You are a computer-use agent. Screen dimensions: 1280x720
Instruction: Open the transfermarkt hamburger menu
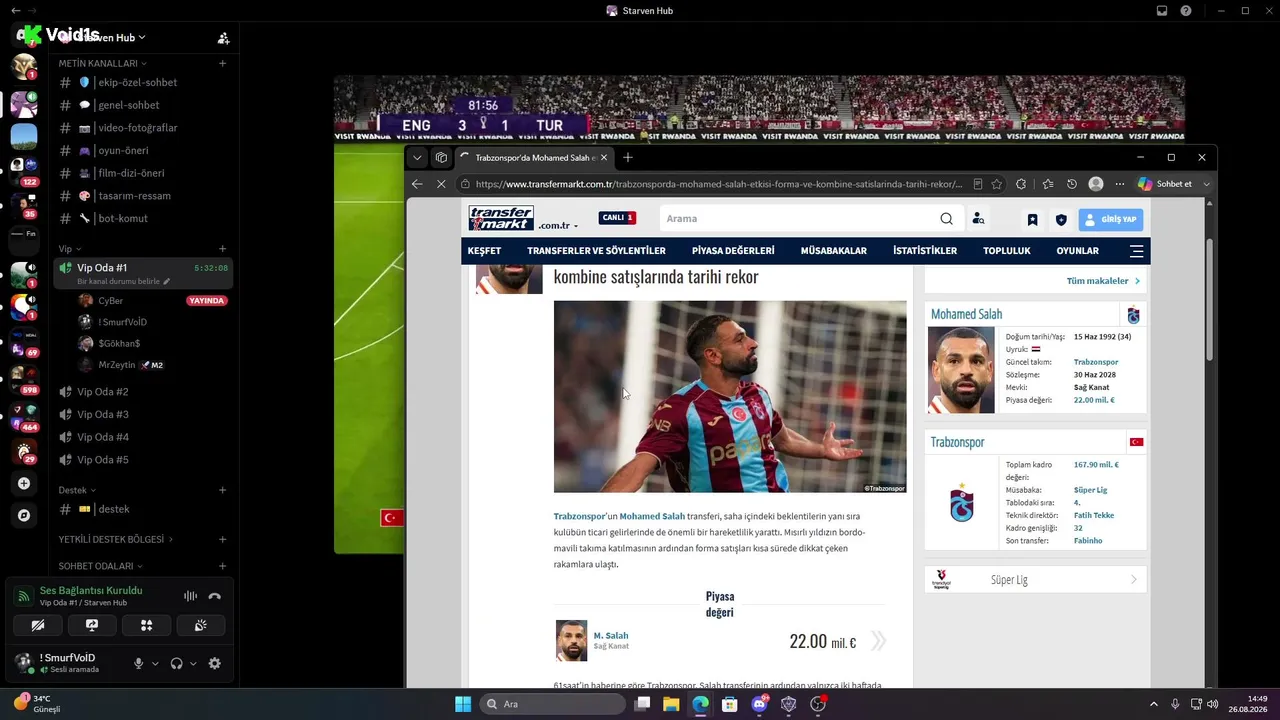tap(1136, 251)
